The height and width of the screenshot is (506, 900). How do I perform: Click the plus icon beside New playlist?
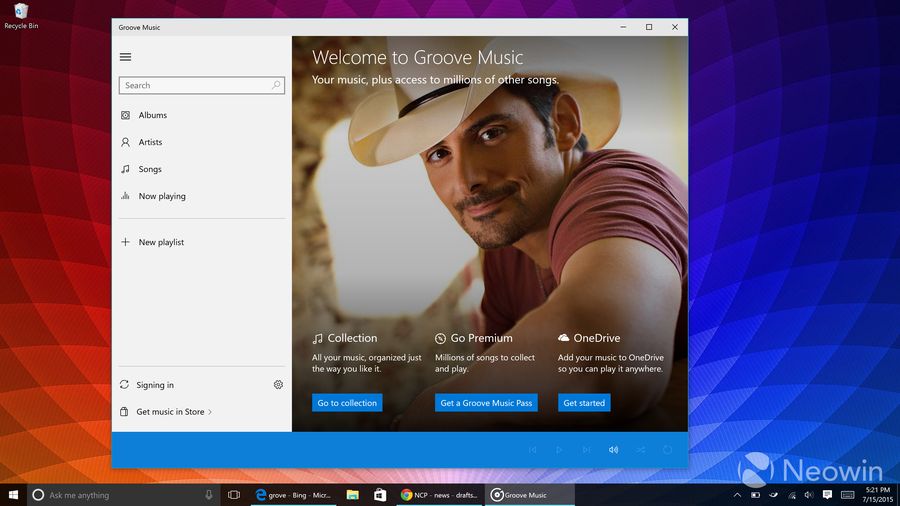pos(125,242)
